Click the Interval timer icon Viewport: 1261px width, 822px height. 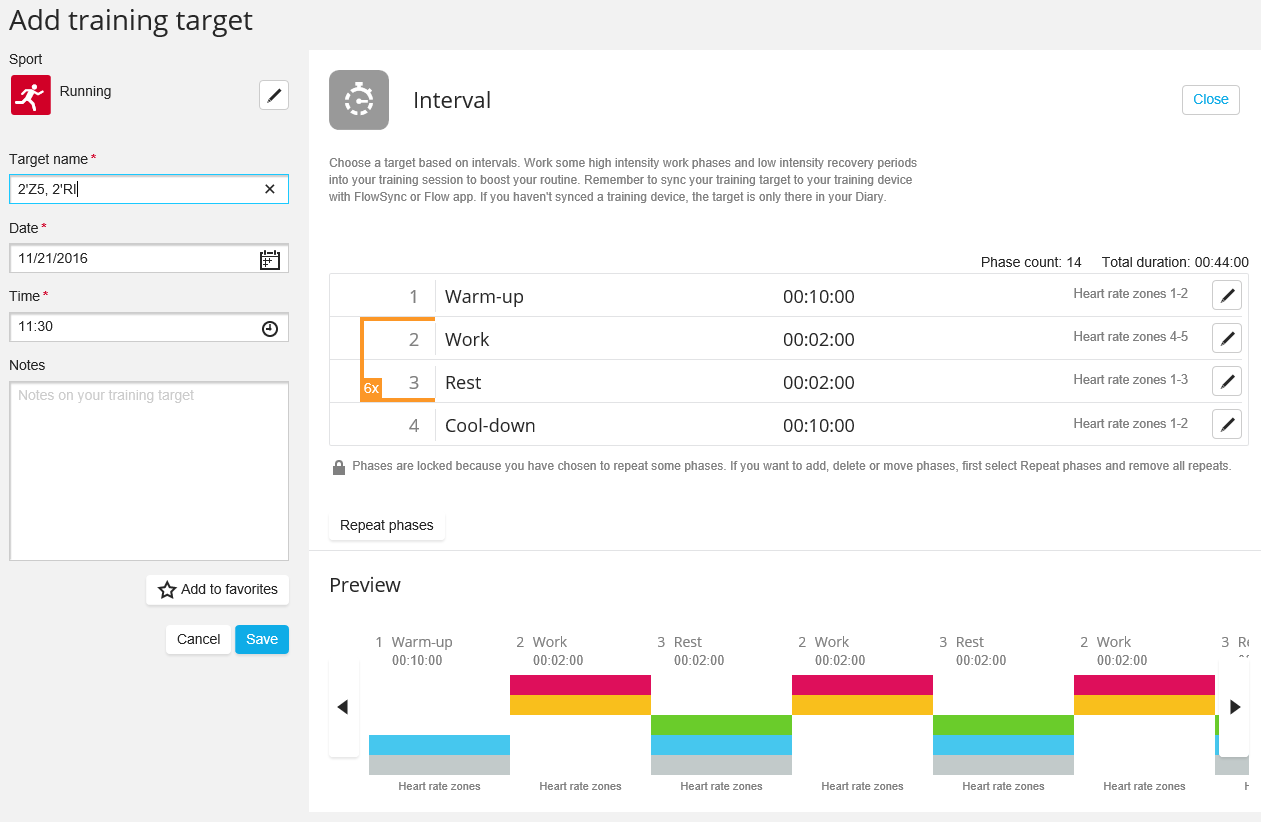click(x=359, y=100)
